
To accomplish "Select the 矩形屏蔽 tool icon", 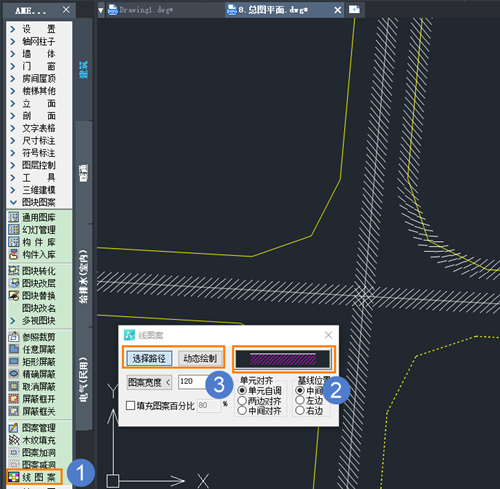I will [14, 362].
